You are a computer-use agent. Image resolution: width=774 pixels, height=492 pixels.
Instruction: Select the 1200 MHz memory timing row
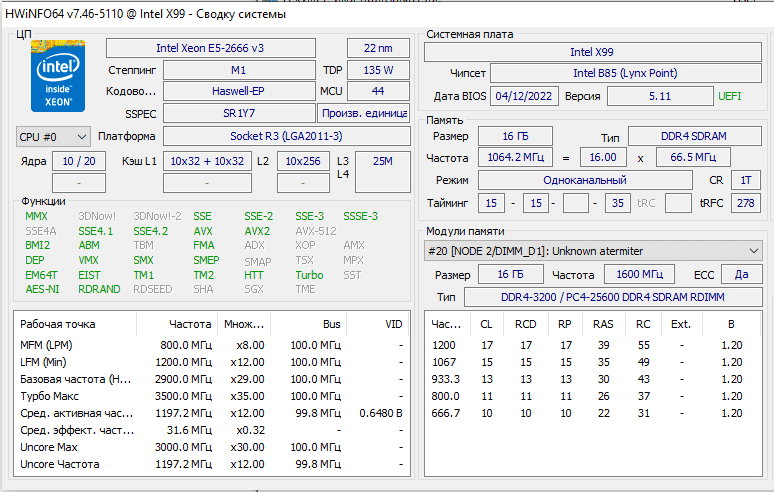click(x=590, y=345)
